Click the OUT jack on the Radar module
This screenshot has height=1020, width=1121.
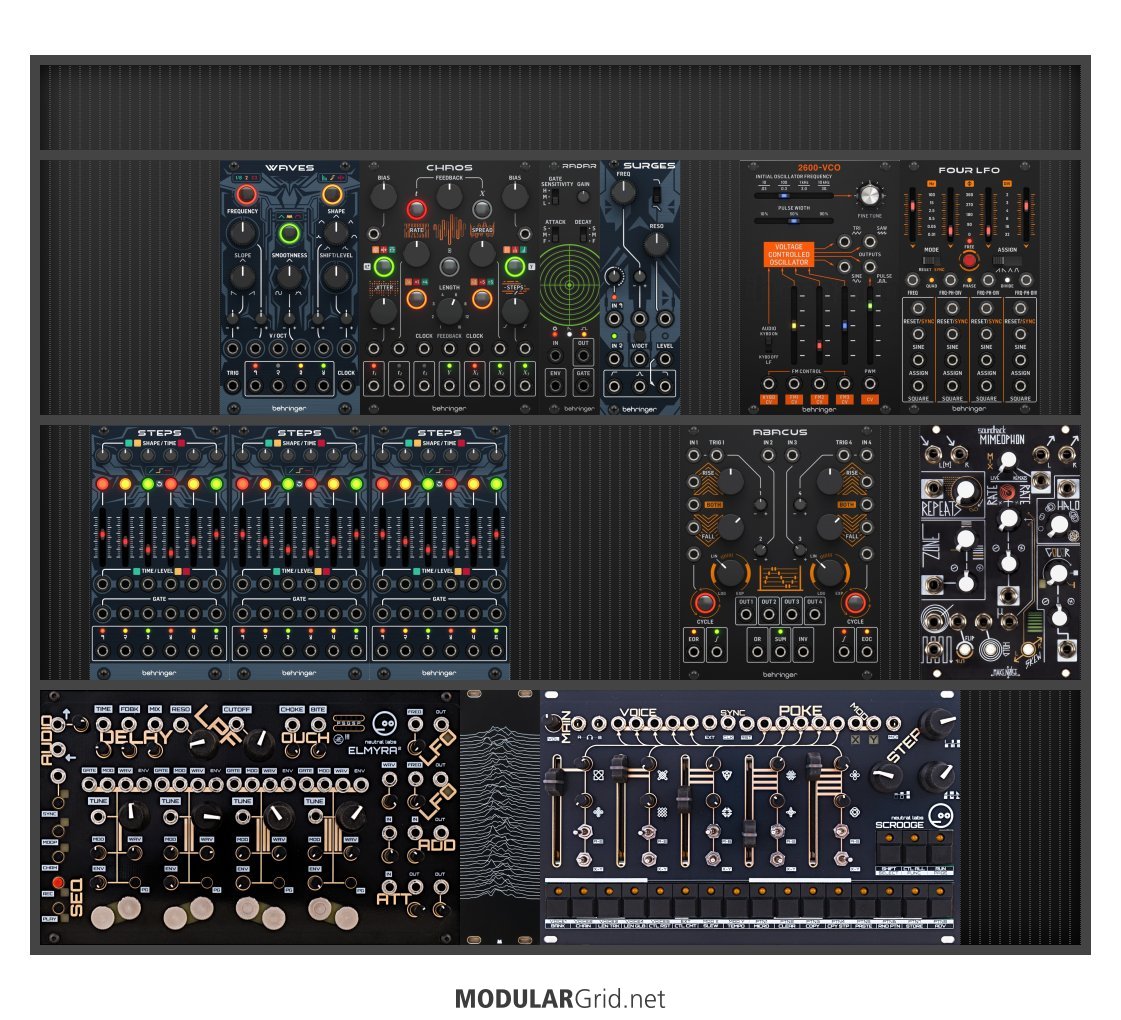pyautogui.click(x=583, y=356)
